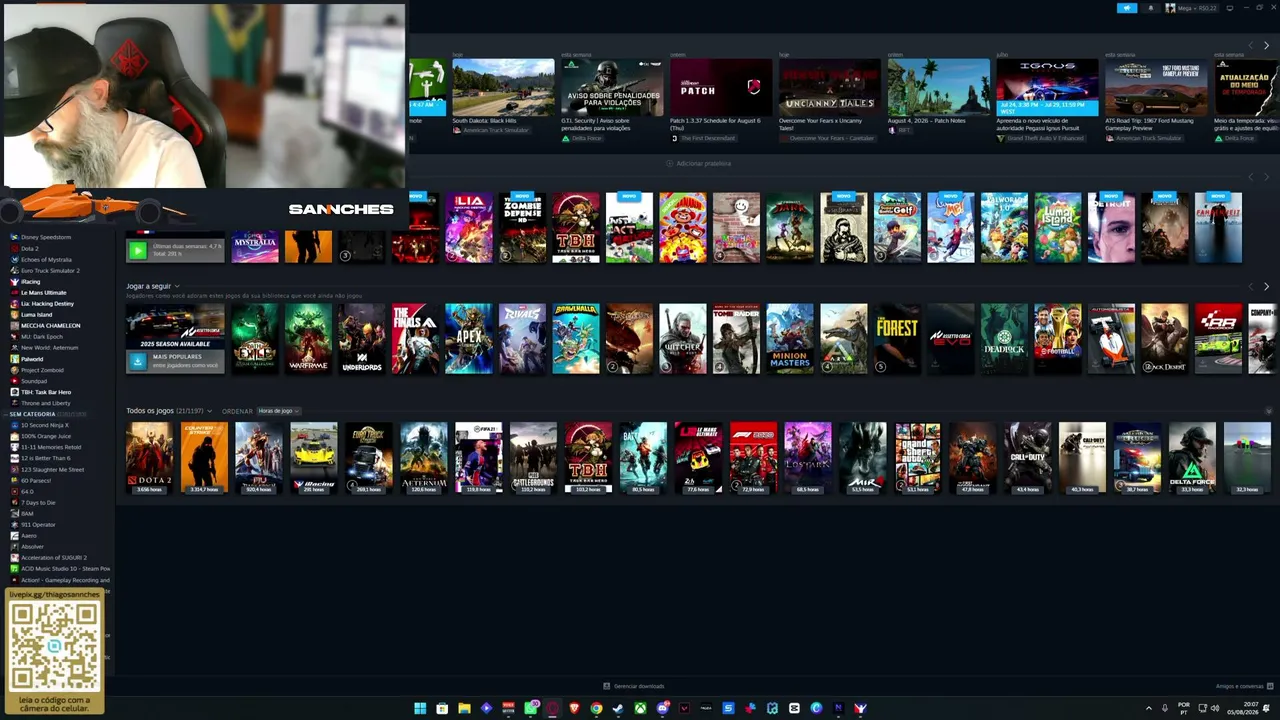
Task: Open the Luma Island cover in recent games
Action: pyautogui.click(x=1058, y=228)
